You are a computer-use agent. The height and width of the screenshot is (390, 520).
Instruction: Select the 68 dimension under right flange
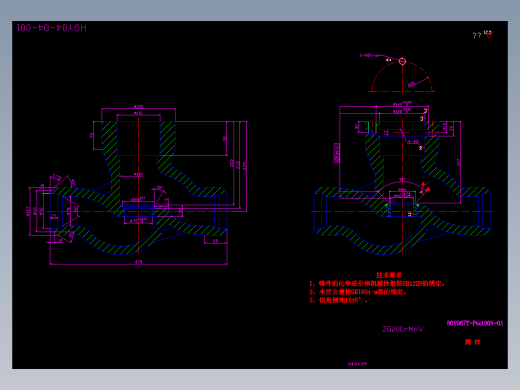[x=215, y=241]
